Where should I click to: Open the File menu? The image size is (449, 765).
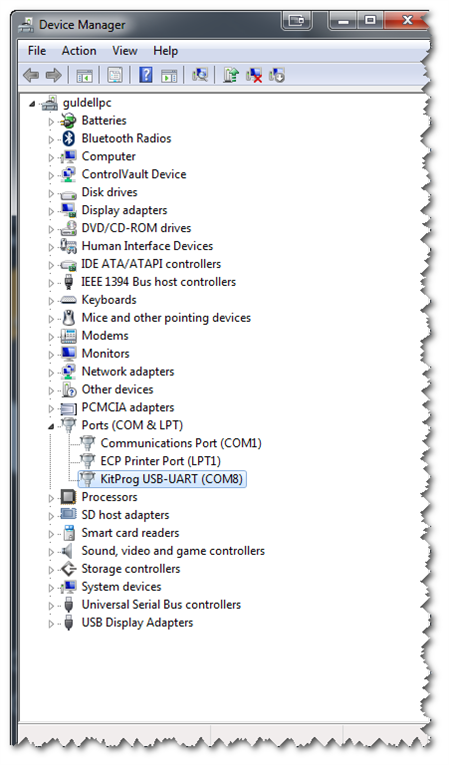point(37,51)
